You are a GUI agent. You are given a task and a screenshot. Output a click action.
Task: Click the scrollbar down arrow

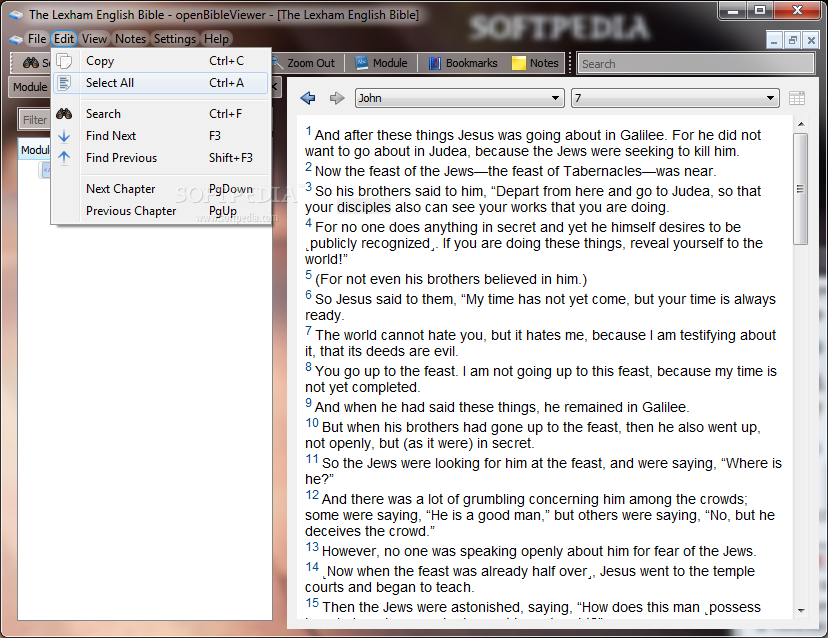pyautogui.click(x=801, y=611)
